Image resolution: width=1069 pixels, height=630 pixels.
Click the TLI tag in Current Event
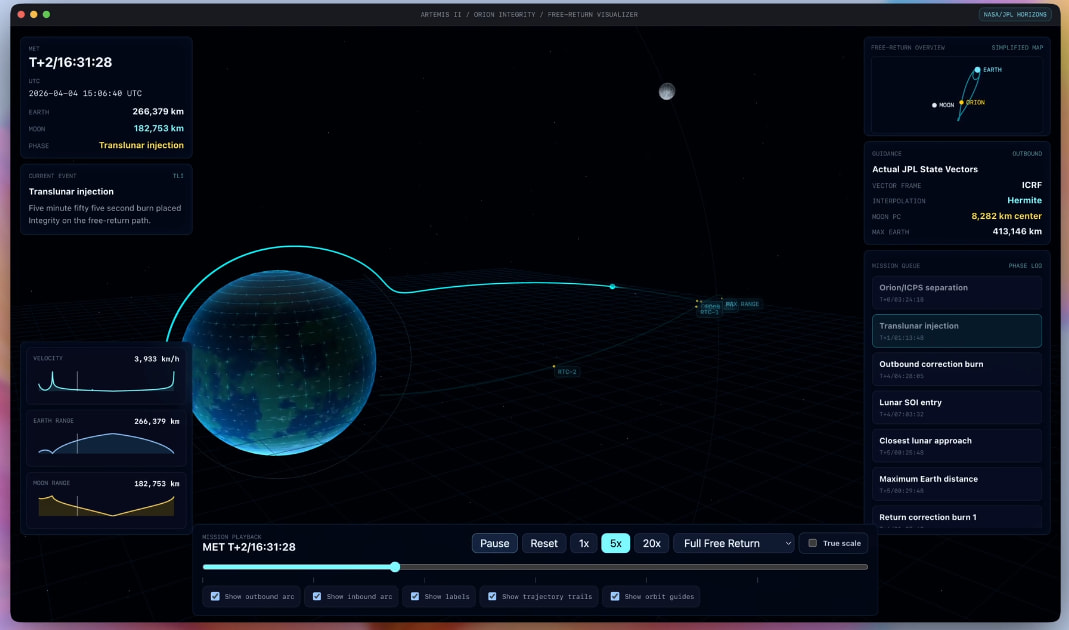(x=178, y=176)
